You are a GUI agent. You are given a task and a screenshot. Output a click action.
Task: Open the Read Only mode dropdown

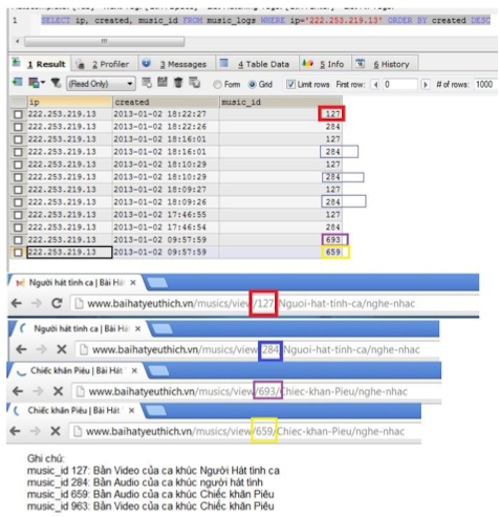click(101, 84)
